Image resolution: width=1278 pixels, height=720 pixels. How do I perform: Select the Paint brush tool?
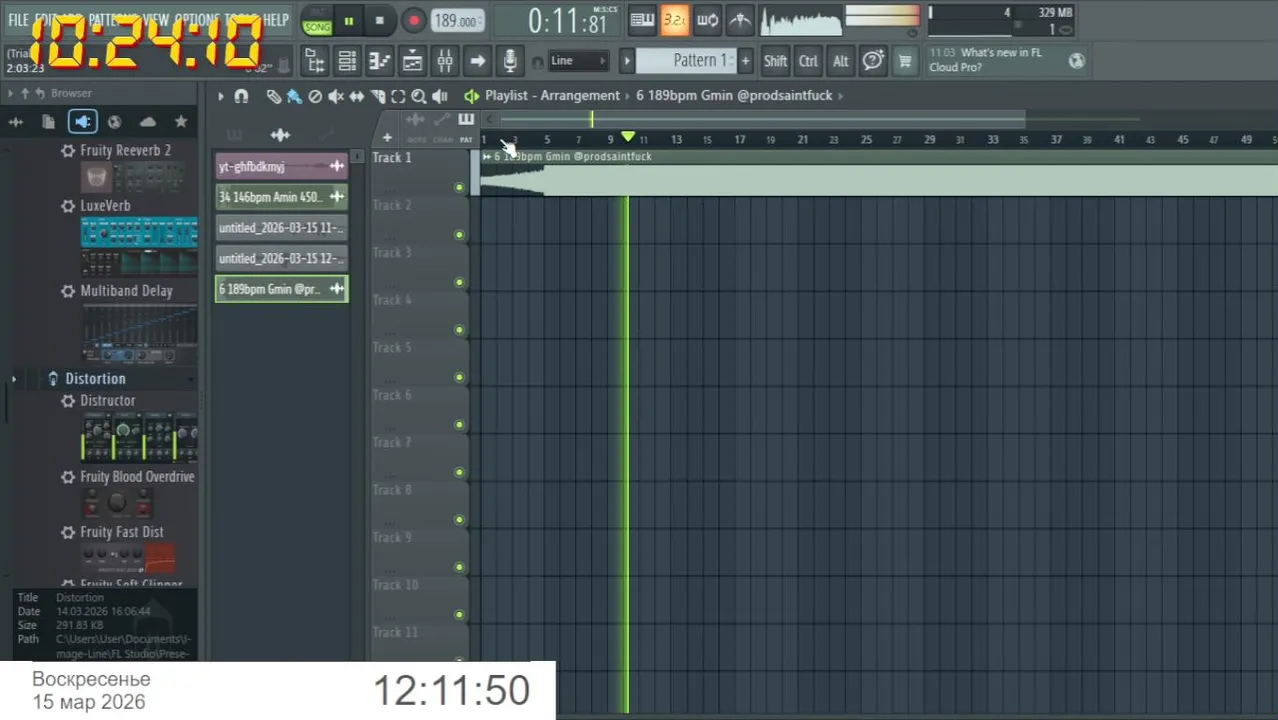coord(294,96)
